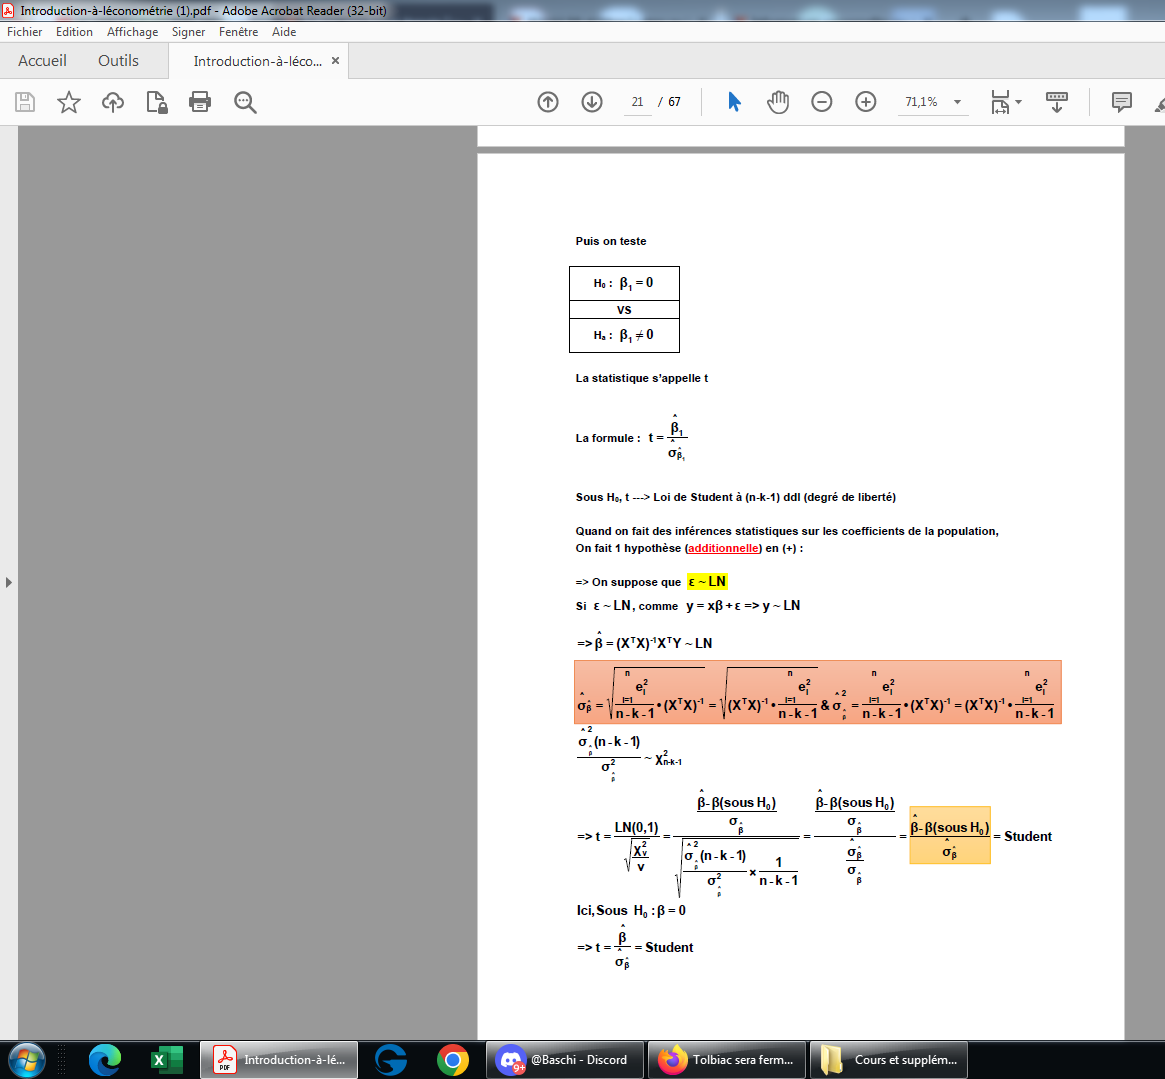
Task: Print the document using printer icon
Action: [200, 102]
